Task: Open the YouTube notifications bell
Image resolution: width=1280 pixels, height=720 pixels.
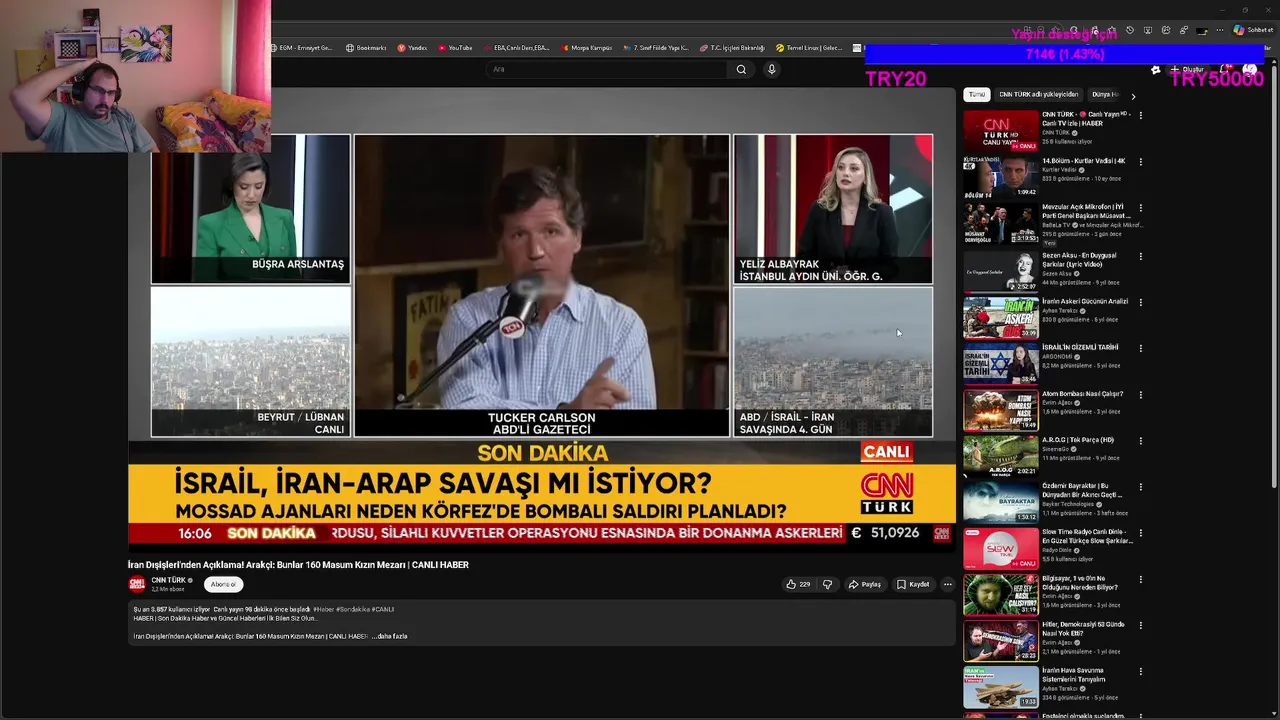Action: (x=1226, y=69)
